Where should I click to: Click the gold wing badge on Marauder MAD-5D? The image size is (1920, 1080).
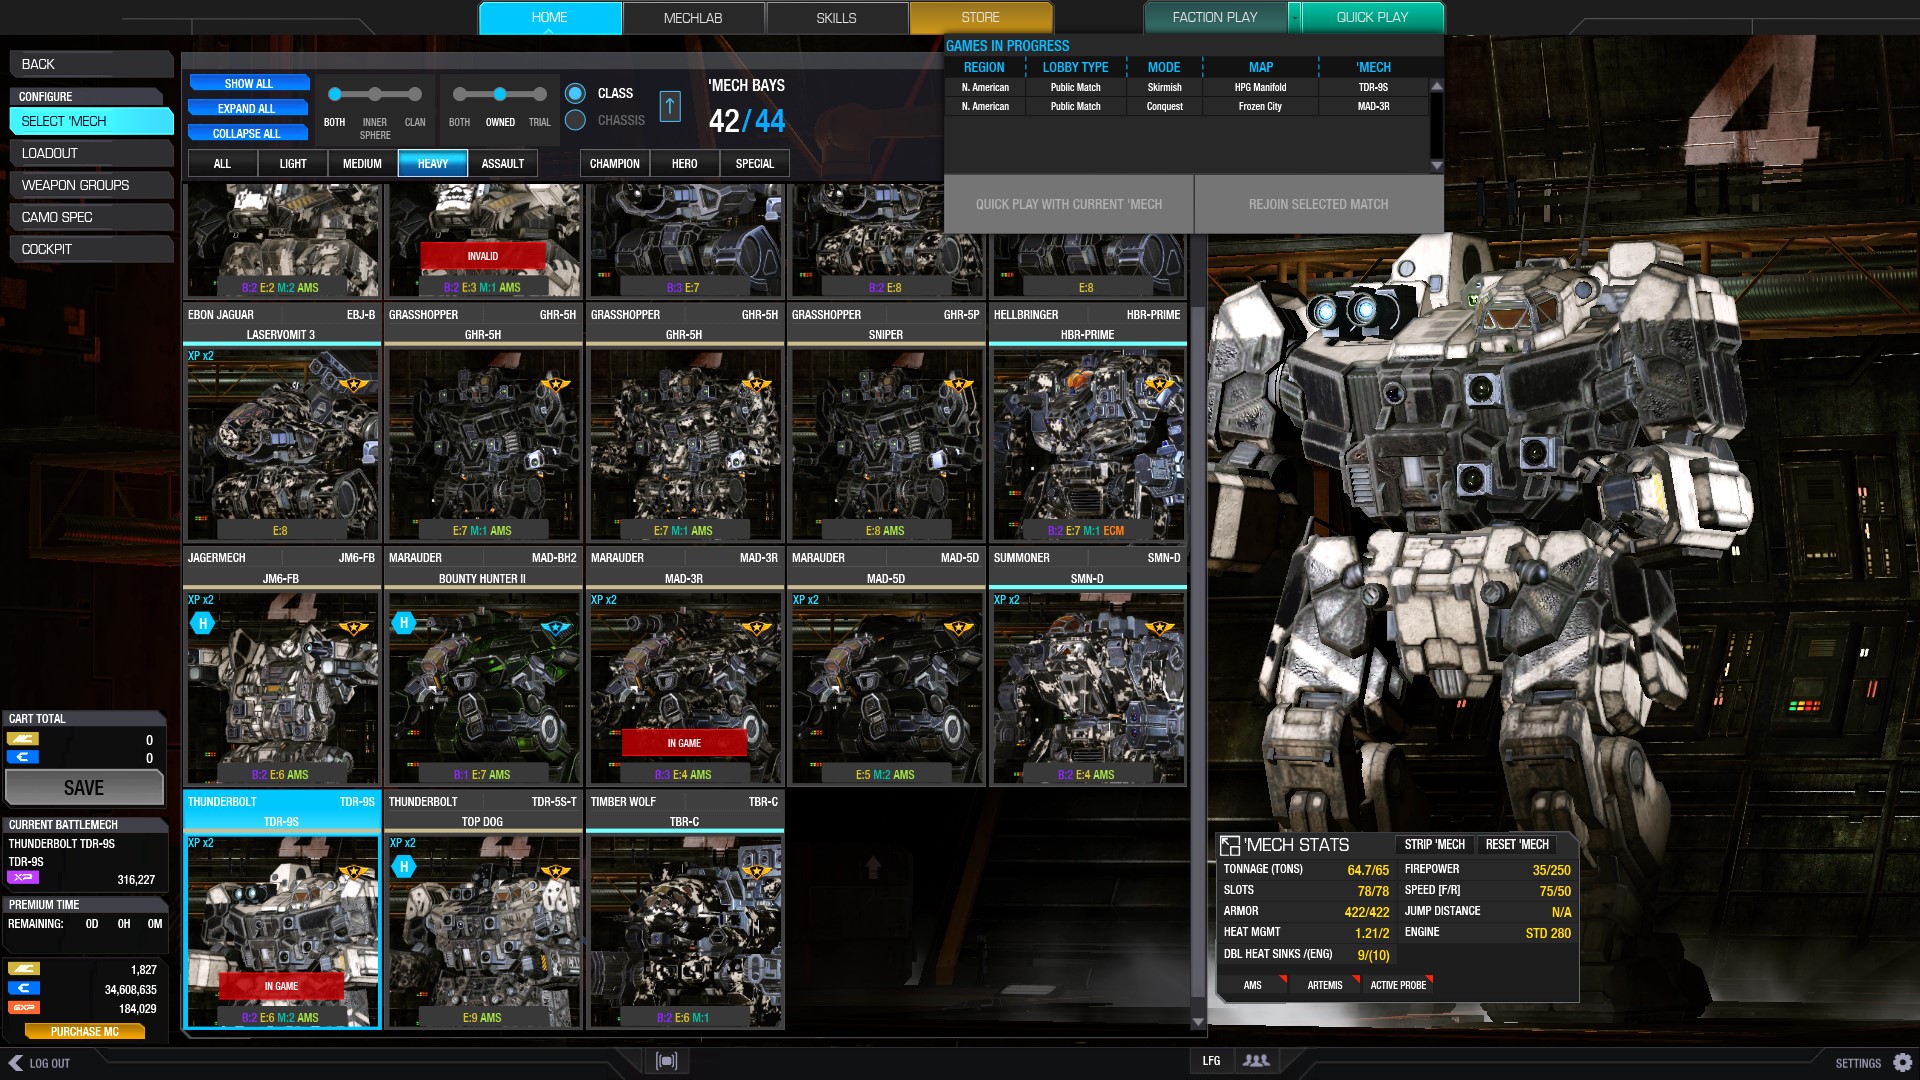point(958,628)
